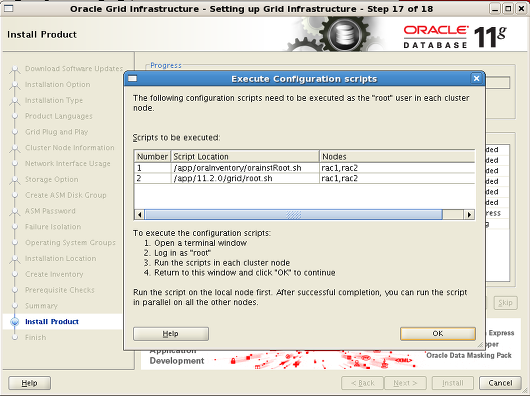Close the Oracle Grid Infrastructure window
The image size is (530, 396).
tap(521, 9)
